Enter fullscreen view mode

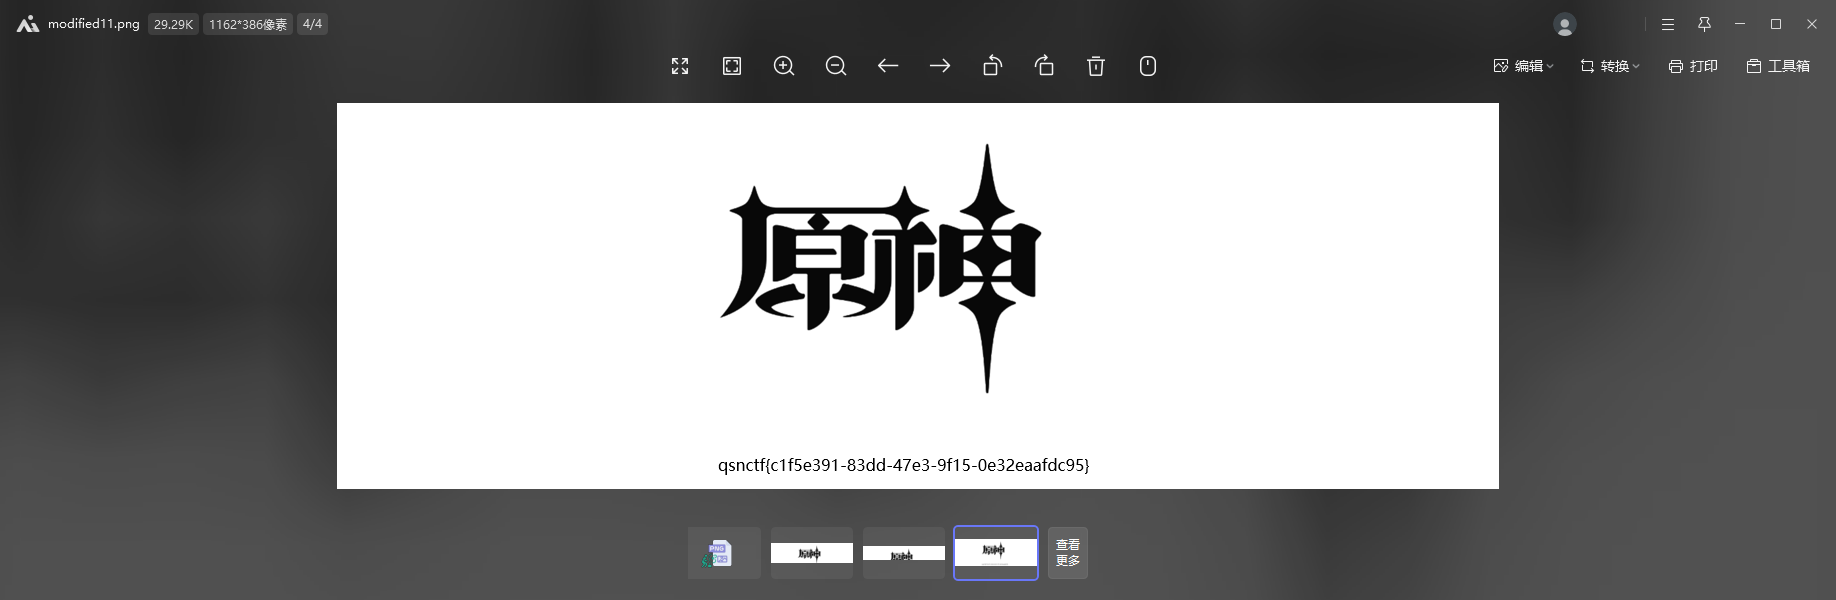point(680,66)
